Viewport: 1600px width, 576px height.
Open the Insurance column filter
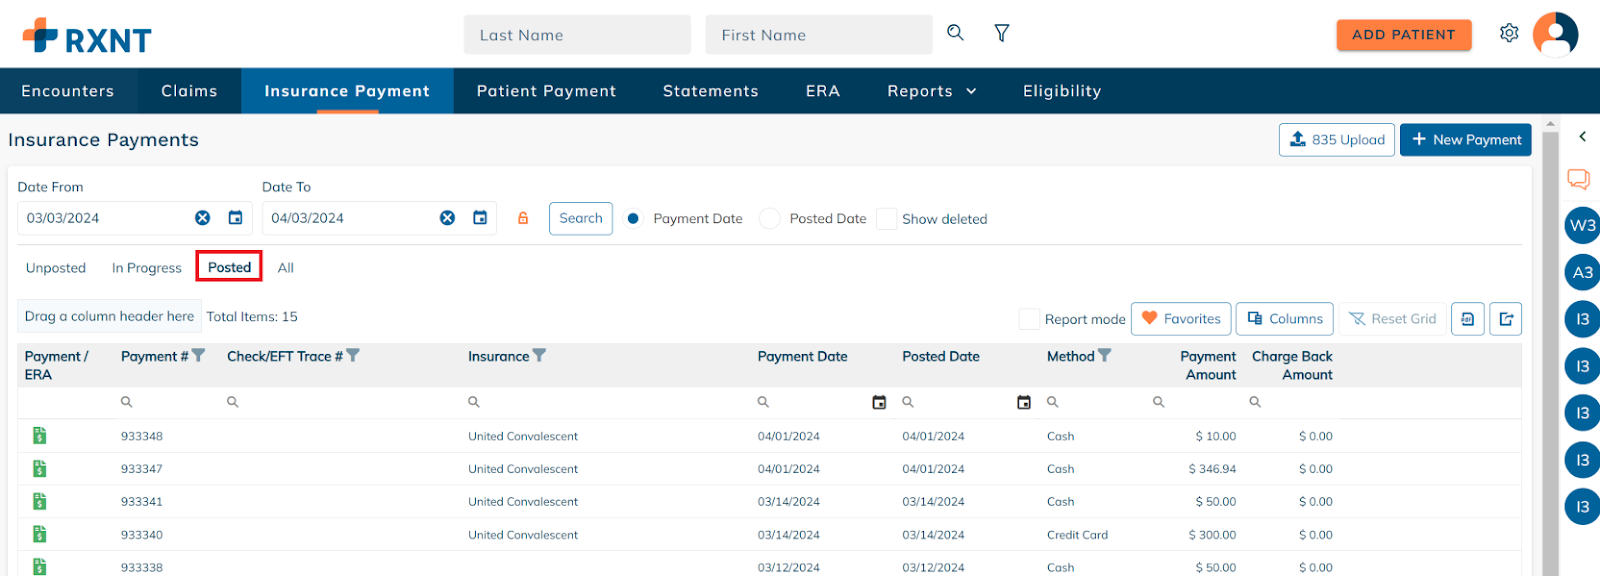click(540, 356)
